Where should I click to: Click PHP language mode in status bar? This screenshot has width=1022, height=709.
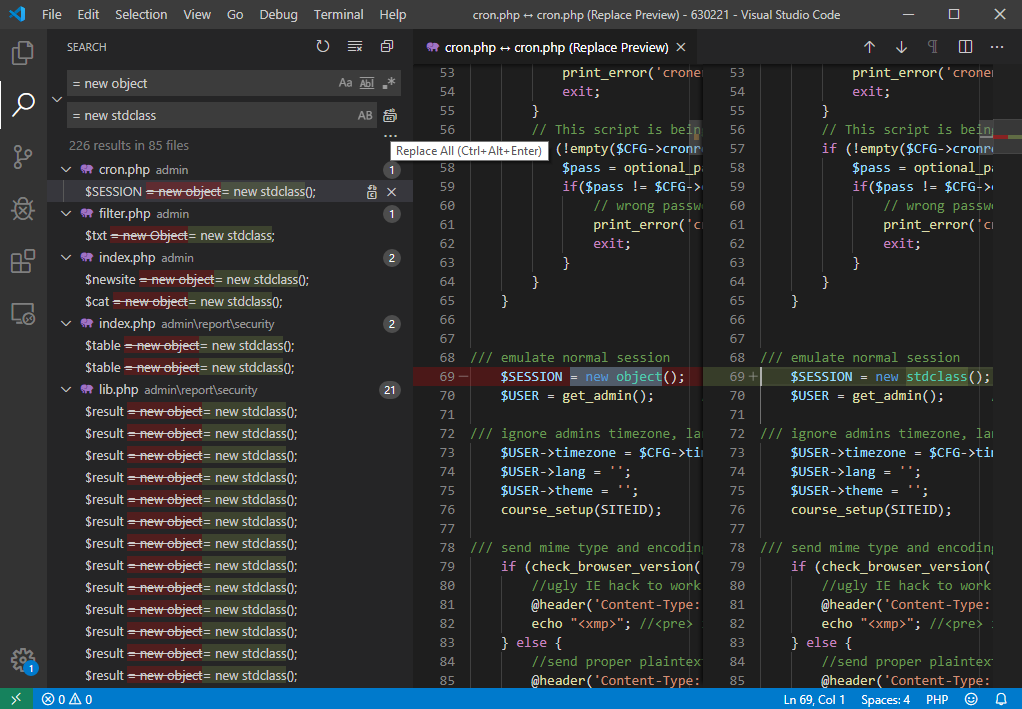click(x=937, y=699)
